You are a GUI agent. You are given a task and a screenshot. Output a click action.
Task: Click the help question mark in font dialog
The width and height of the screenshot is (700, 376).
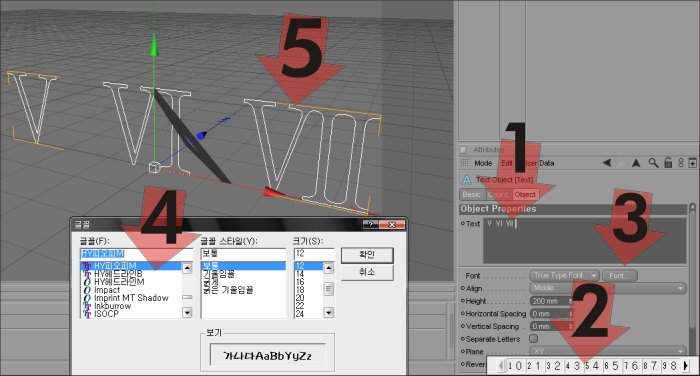[x=370, y=224]
